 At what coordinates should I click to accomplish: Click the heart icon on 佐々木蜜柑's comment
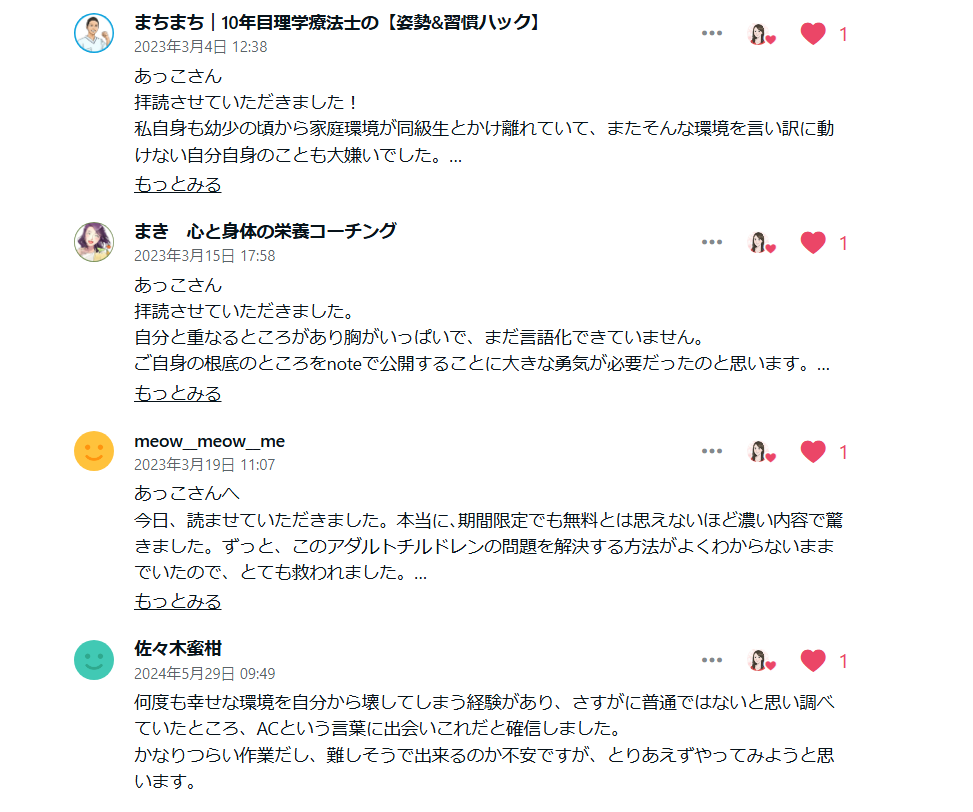point(813,661)
